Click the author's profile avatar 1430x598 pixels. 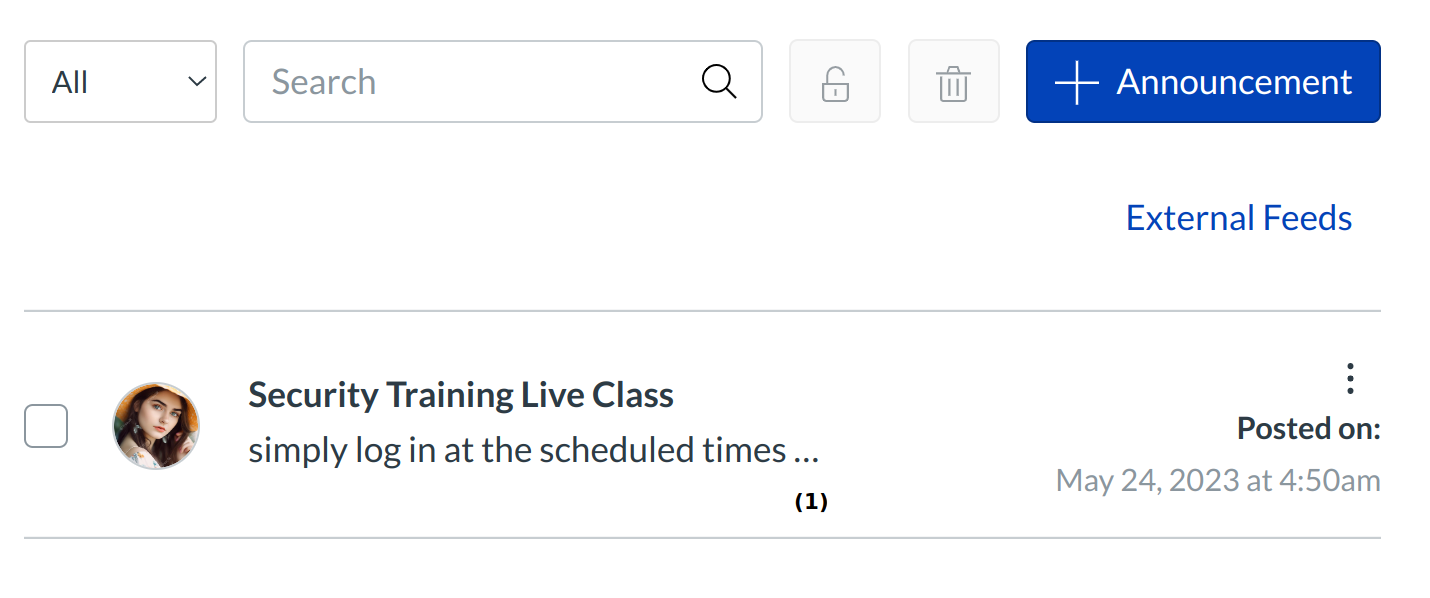(x=156, y=426)
